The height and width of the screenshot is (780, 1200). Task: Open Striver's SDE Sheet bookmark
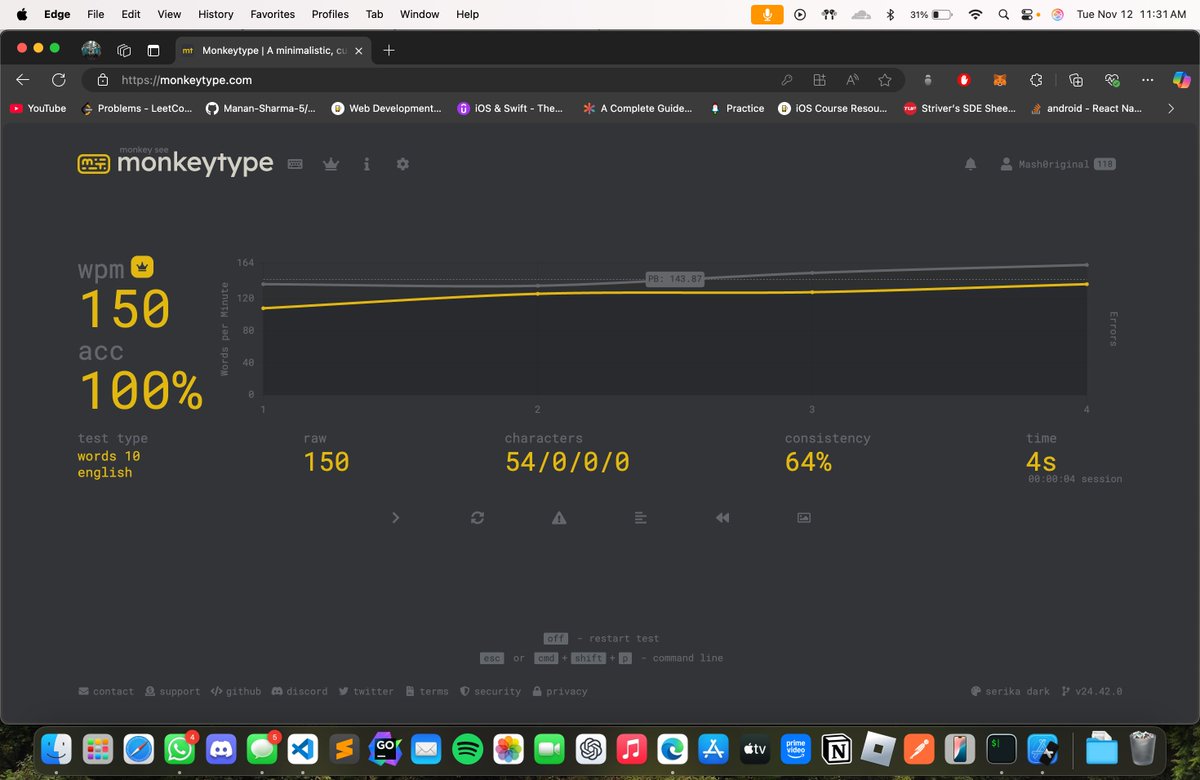pos(959,108)
